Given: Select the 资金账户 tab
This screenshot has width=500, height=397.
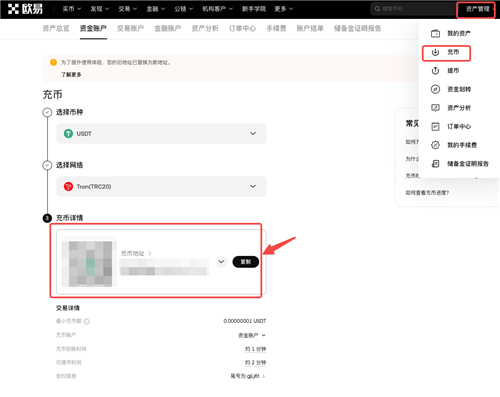Looking at the screenshot, I should [93, 28].
